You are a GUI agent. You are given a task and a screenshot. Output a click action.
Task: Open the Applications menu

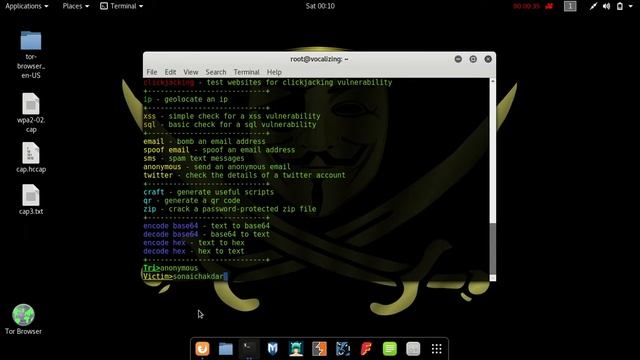tap(27, 6)
